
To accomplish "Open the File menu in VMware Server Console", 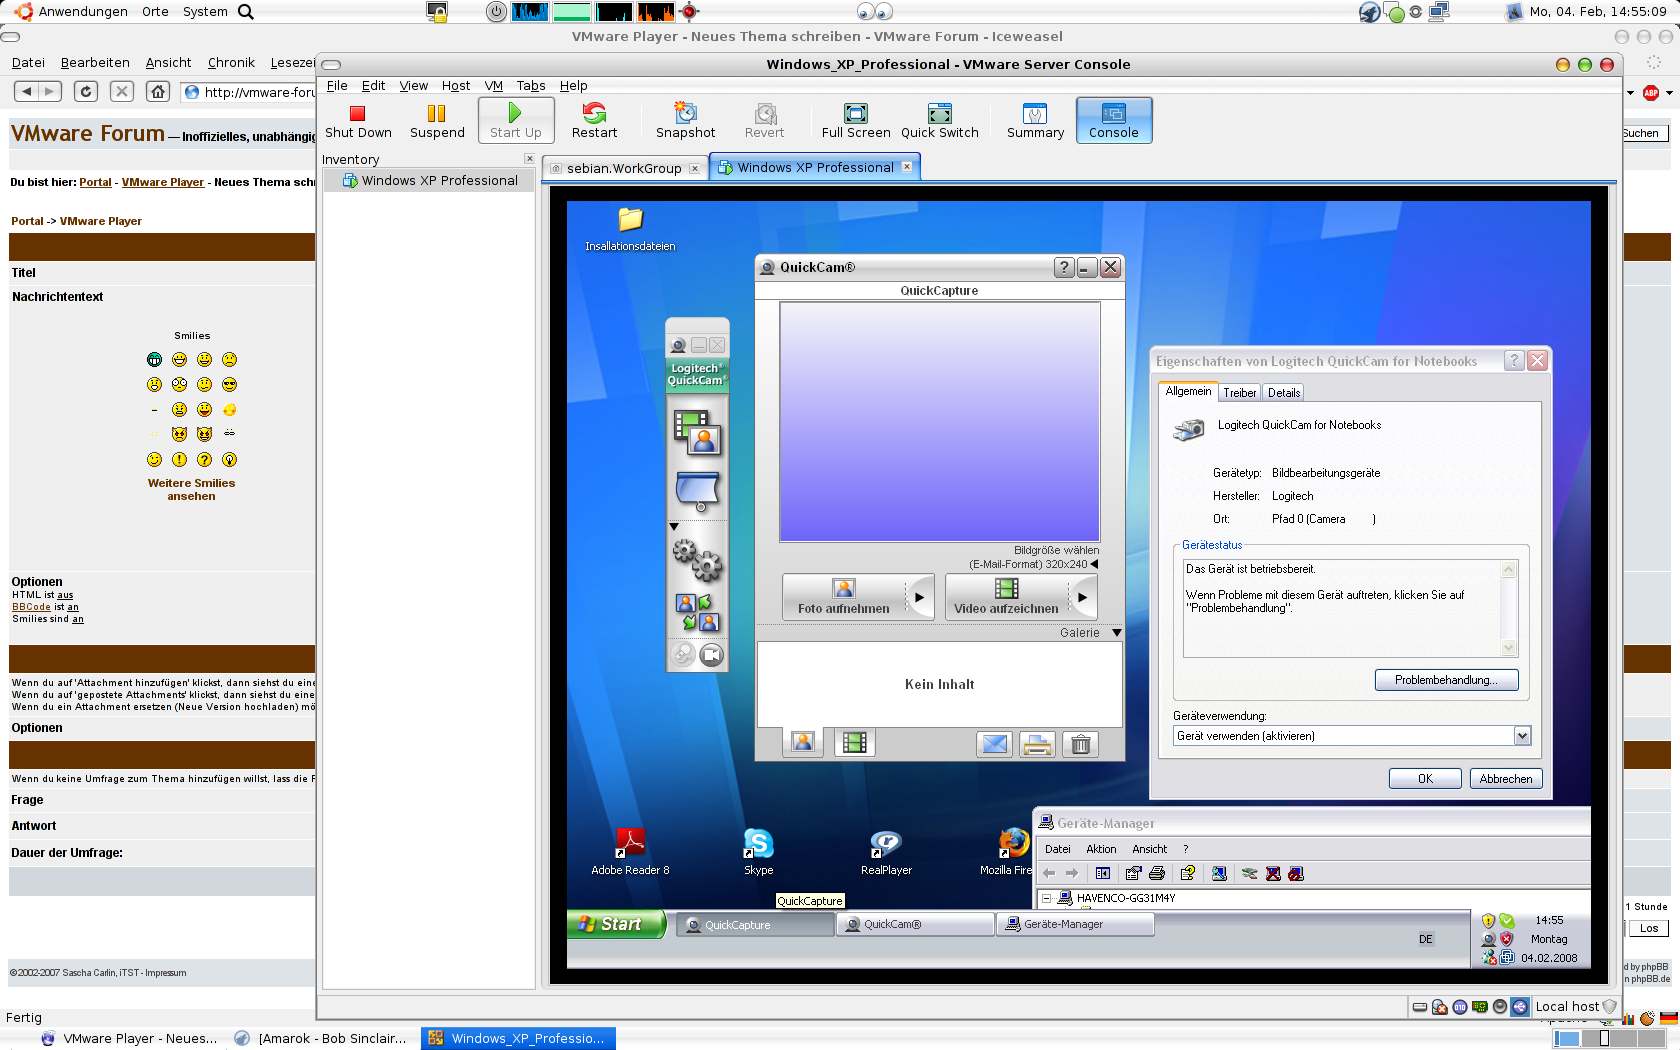I will [337, 86].
